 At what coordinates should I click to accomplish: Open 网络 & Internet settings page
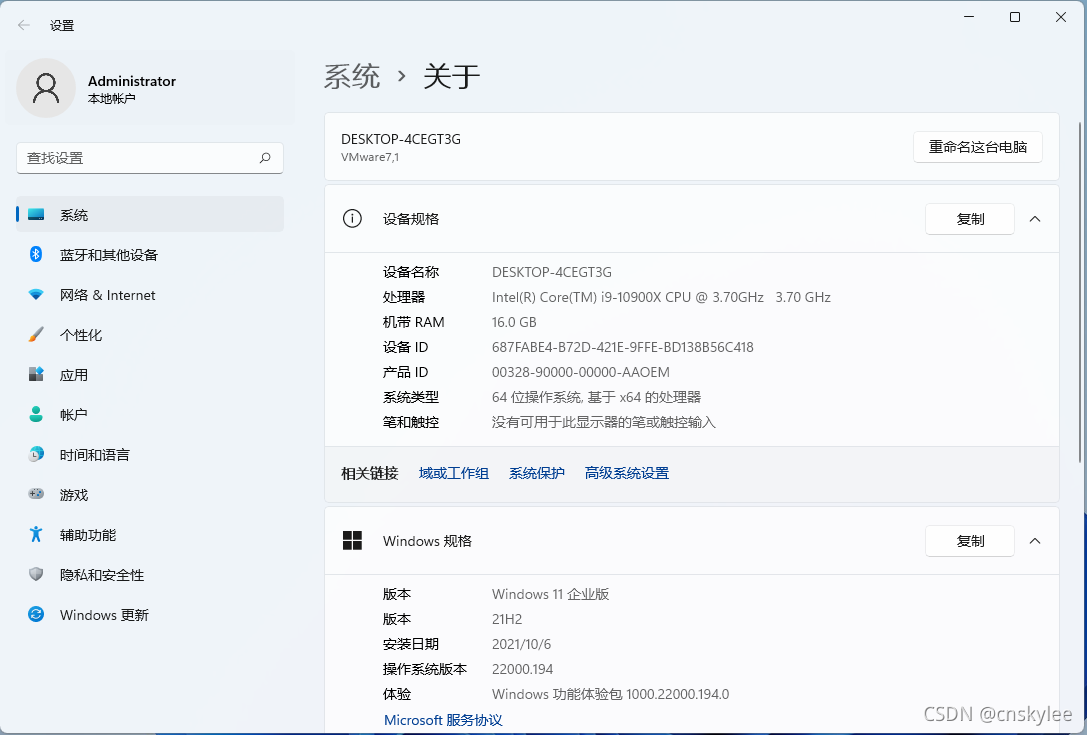pyautogui.click(x=150, y=295)
